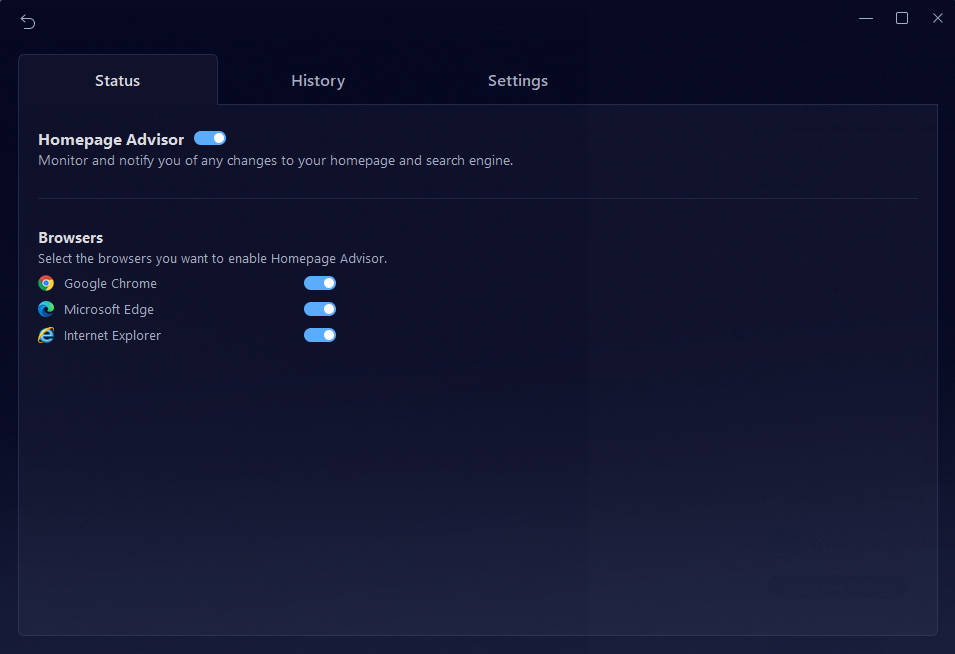
Task: Select the Status tab
Action: click(117, 80)
